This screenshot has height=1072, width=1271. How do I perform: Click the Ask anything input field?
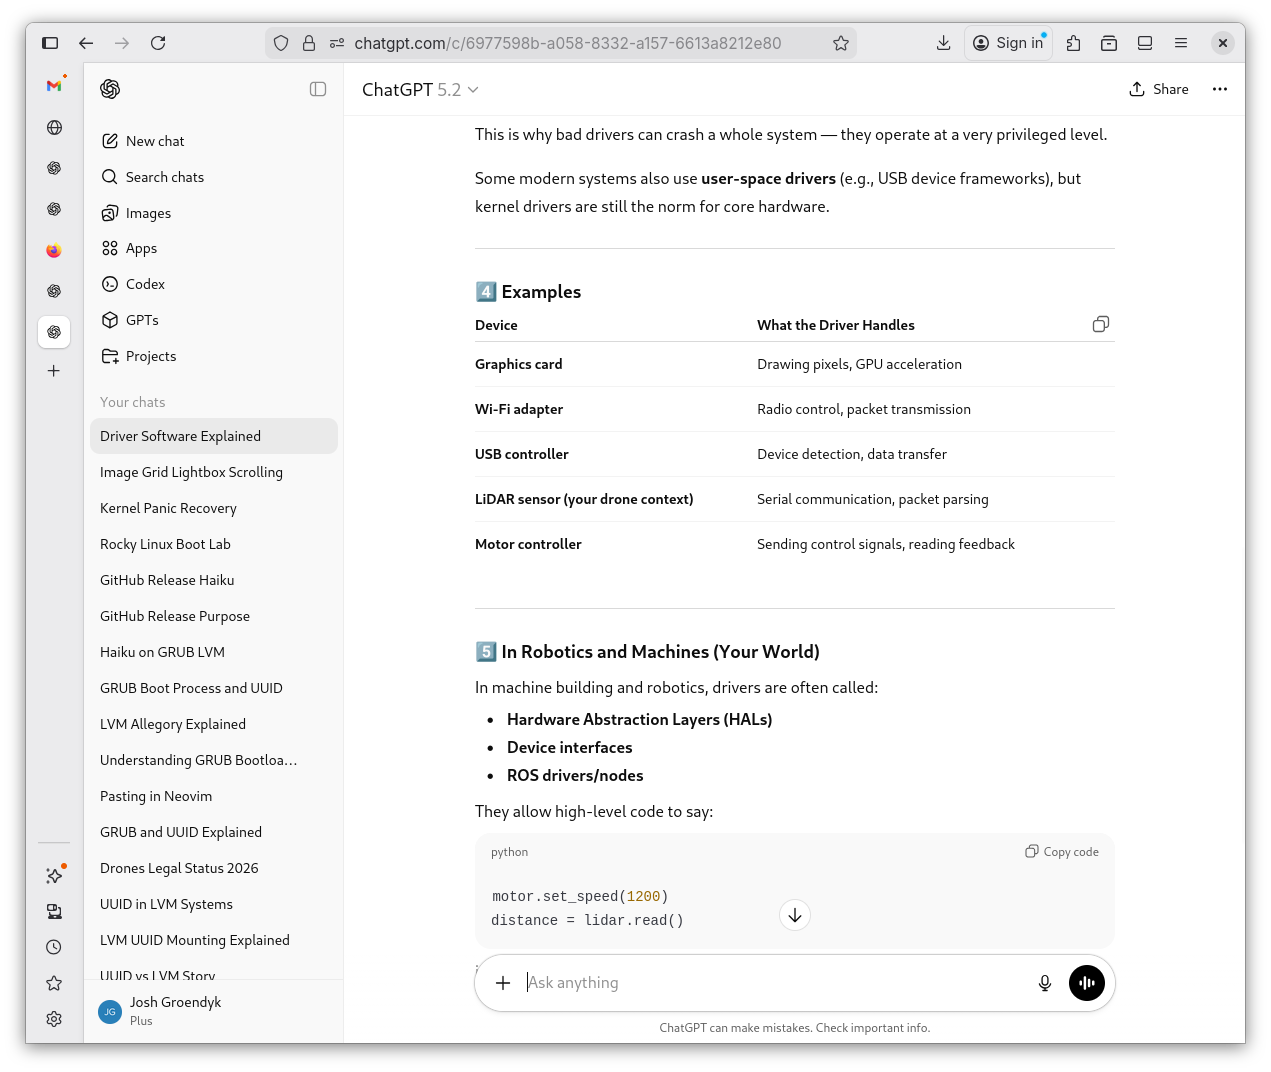pyautogui.click(x=770, y=983)
